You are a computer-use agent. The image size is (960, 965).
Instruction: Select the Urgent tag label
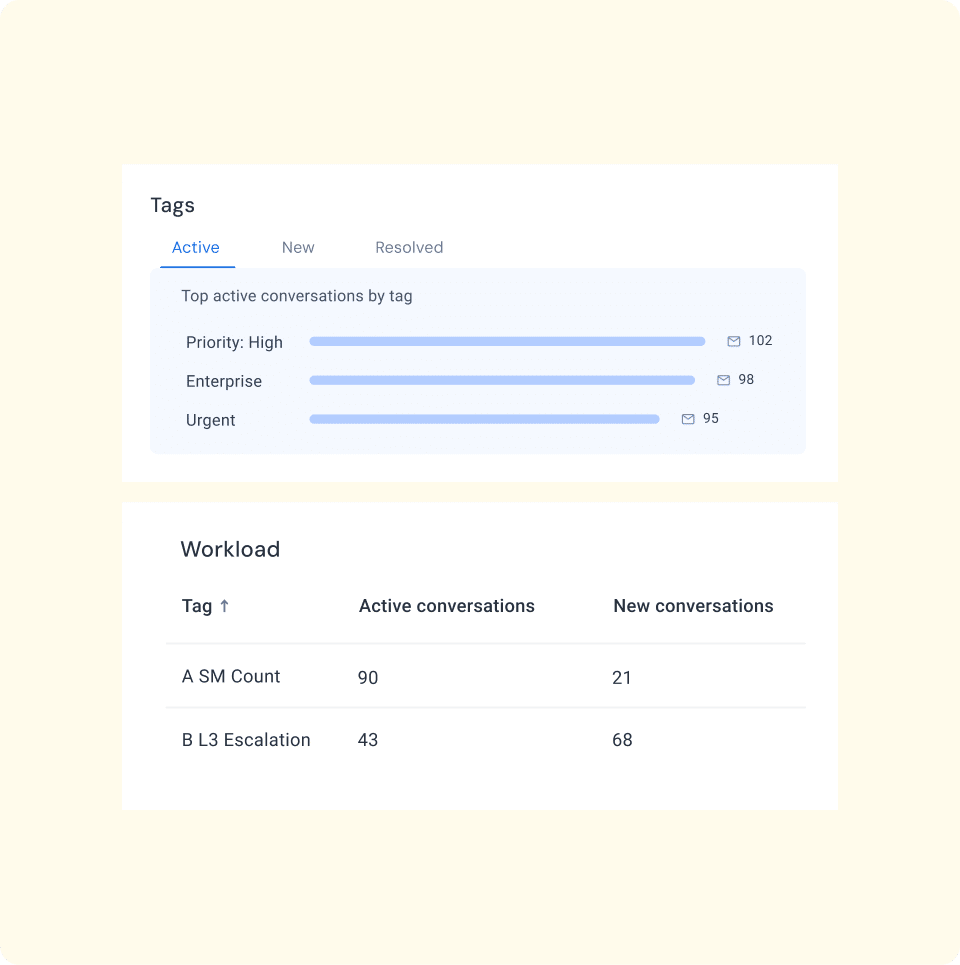tap(211, 420)
